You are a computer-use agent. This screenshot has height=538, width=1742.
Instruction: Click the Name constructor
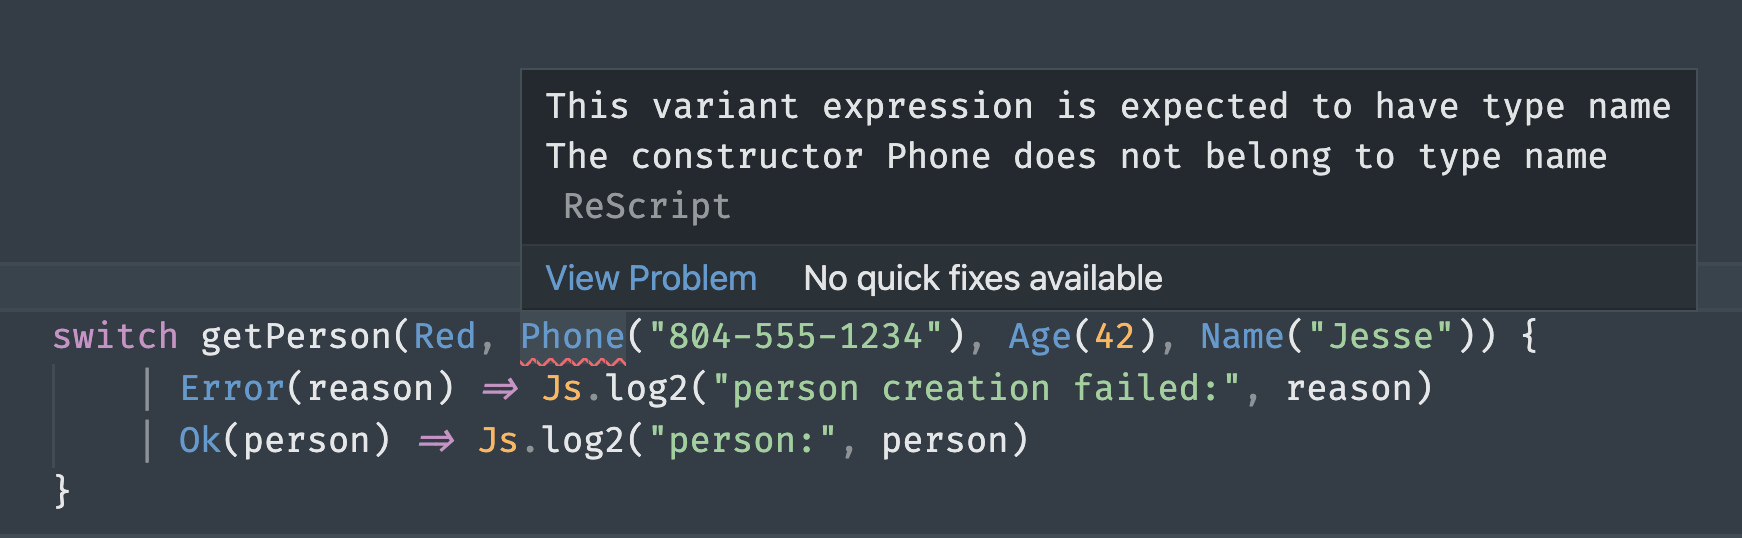coord(1242,336)
